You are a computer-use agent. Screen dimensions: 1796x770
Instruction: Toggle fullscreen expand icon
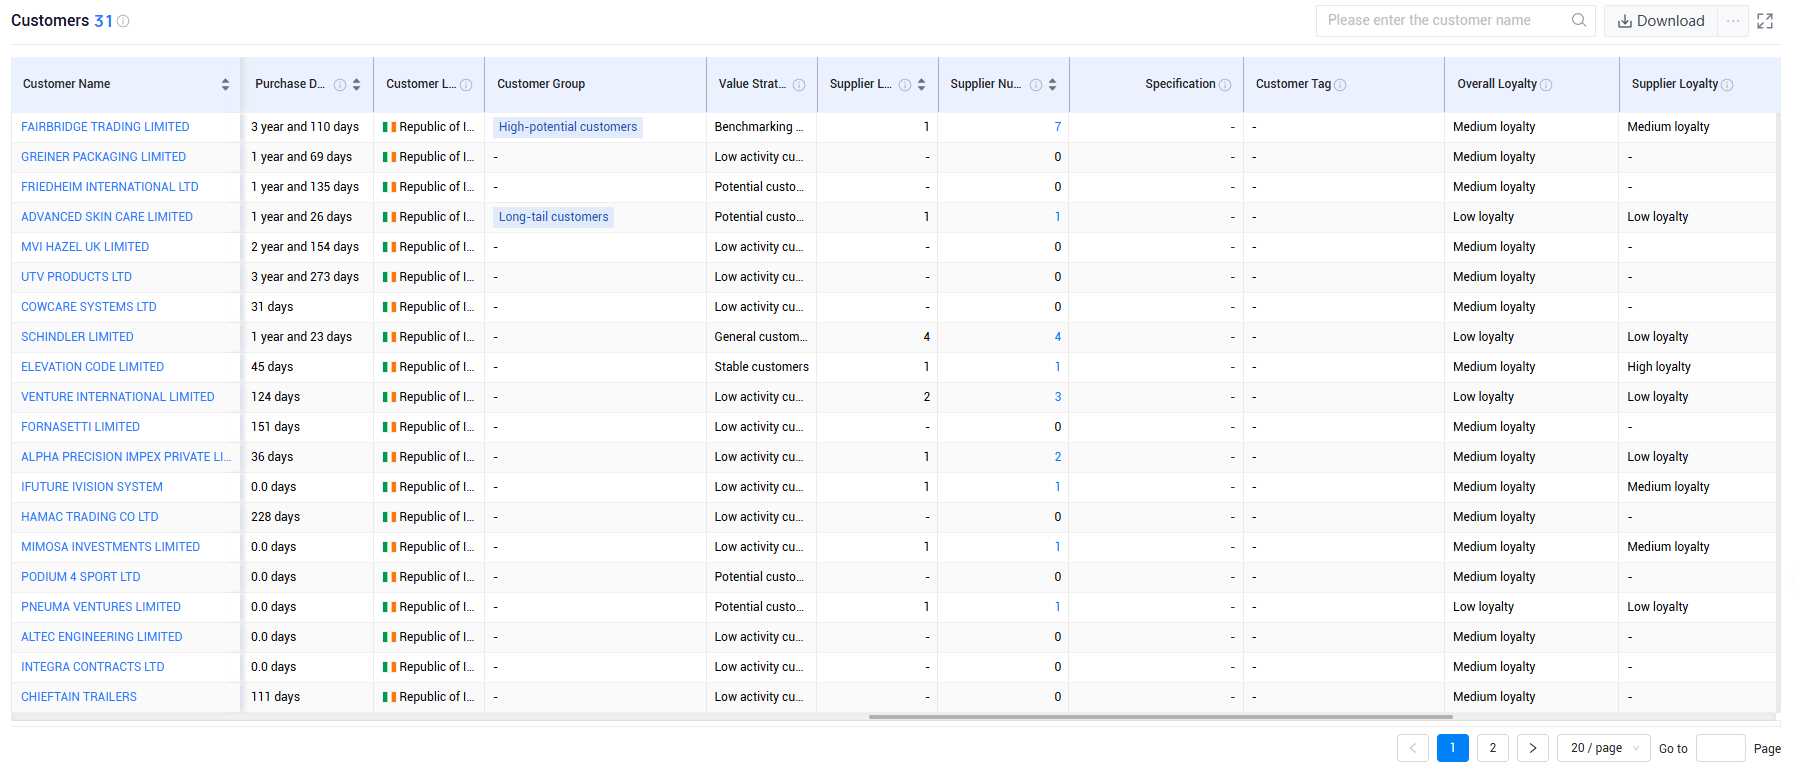pos(1765,21)
